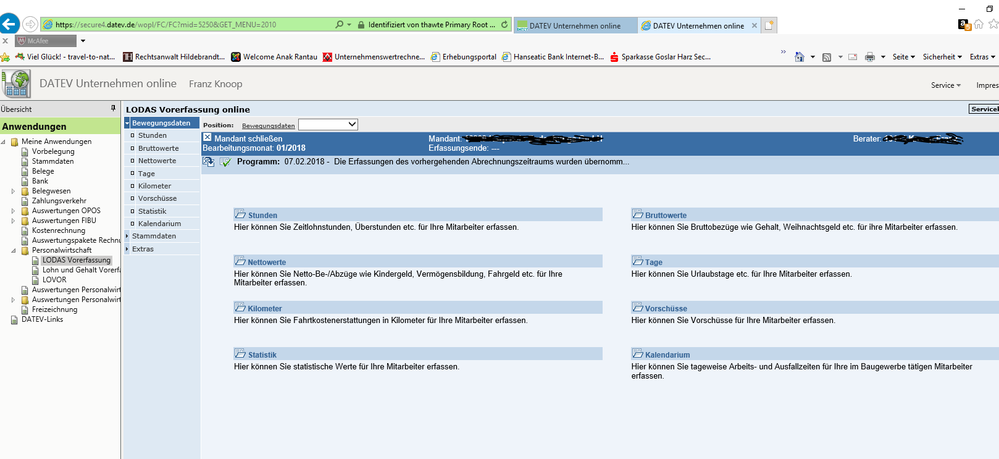Select Bruttowerte in the Bewegungsdaten side menu

(158, 148)
